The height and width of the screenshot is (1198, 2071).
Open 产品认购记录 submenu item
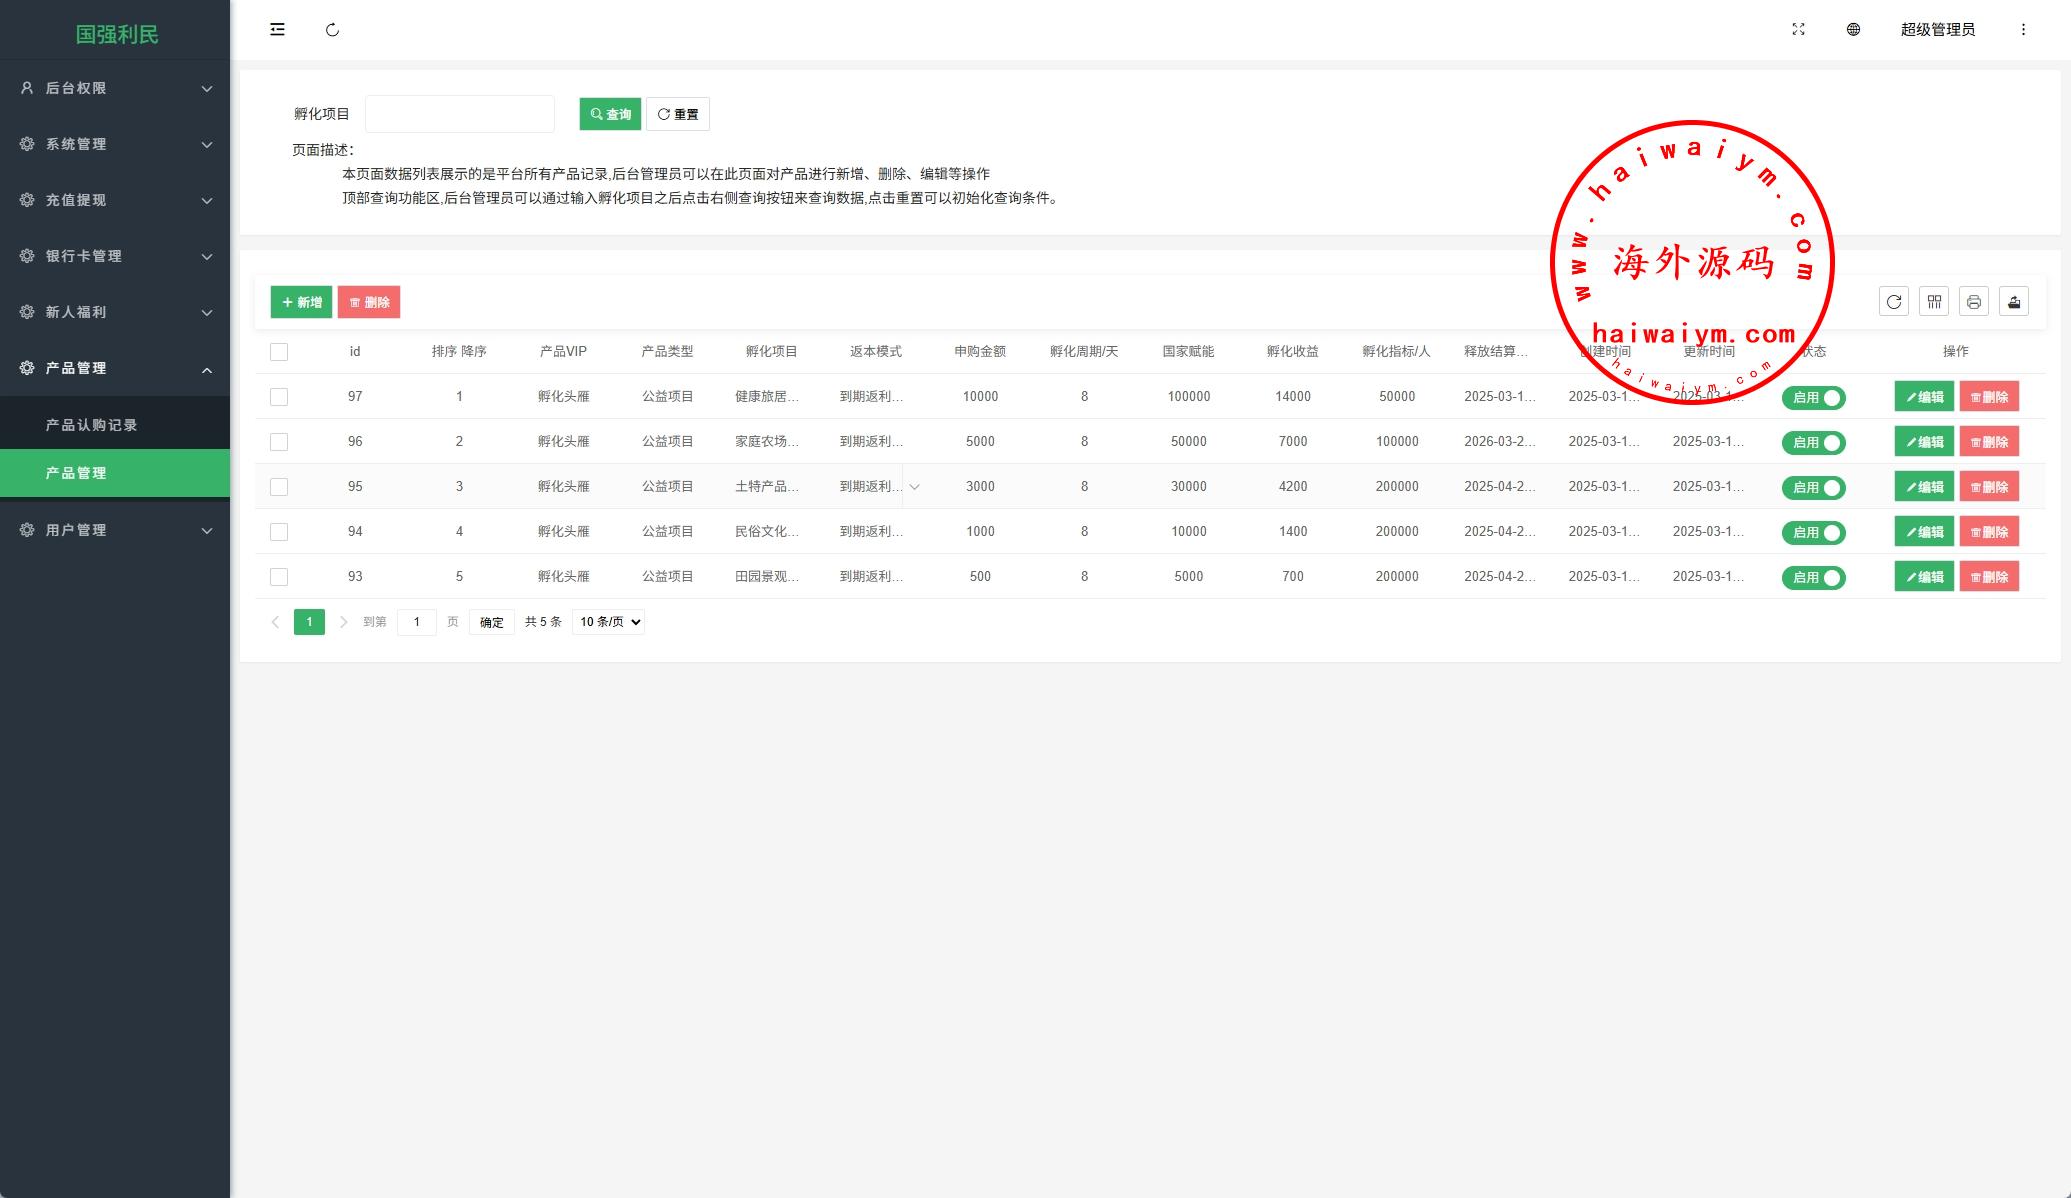(91, 425)
